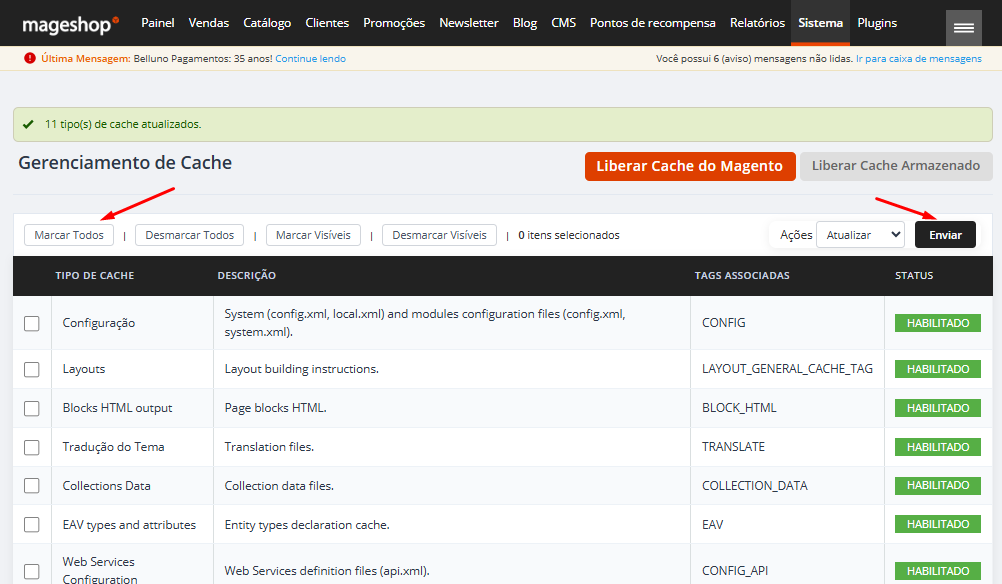Image resolution: width=1002 pixels, height=584 pixels.
Task: Click HABILITADO status for EAV types
Action: pos(937,525)
